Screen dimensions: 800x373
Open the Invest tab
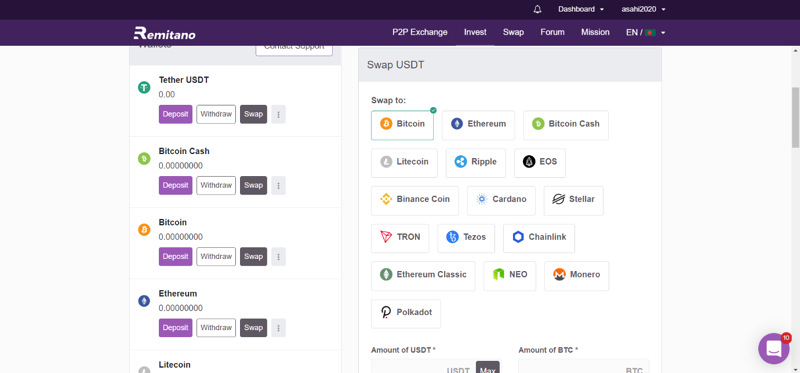point(475,32)
